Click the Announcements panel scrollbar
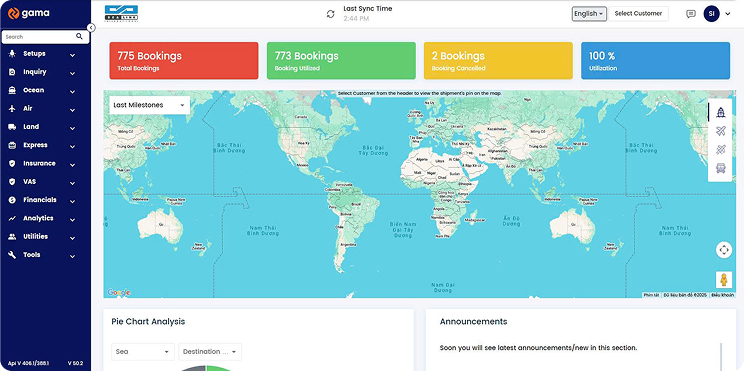 click(721, 357)
